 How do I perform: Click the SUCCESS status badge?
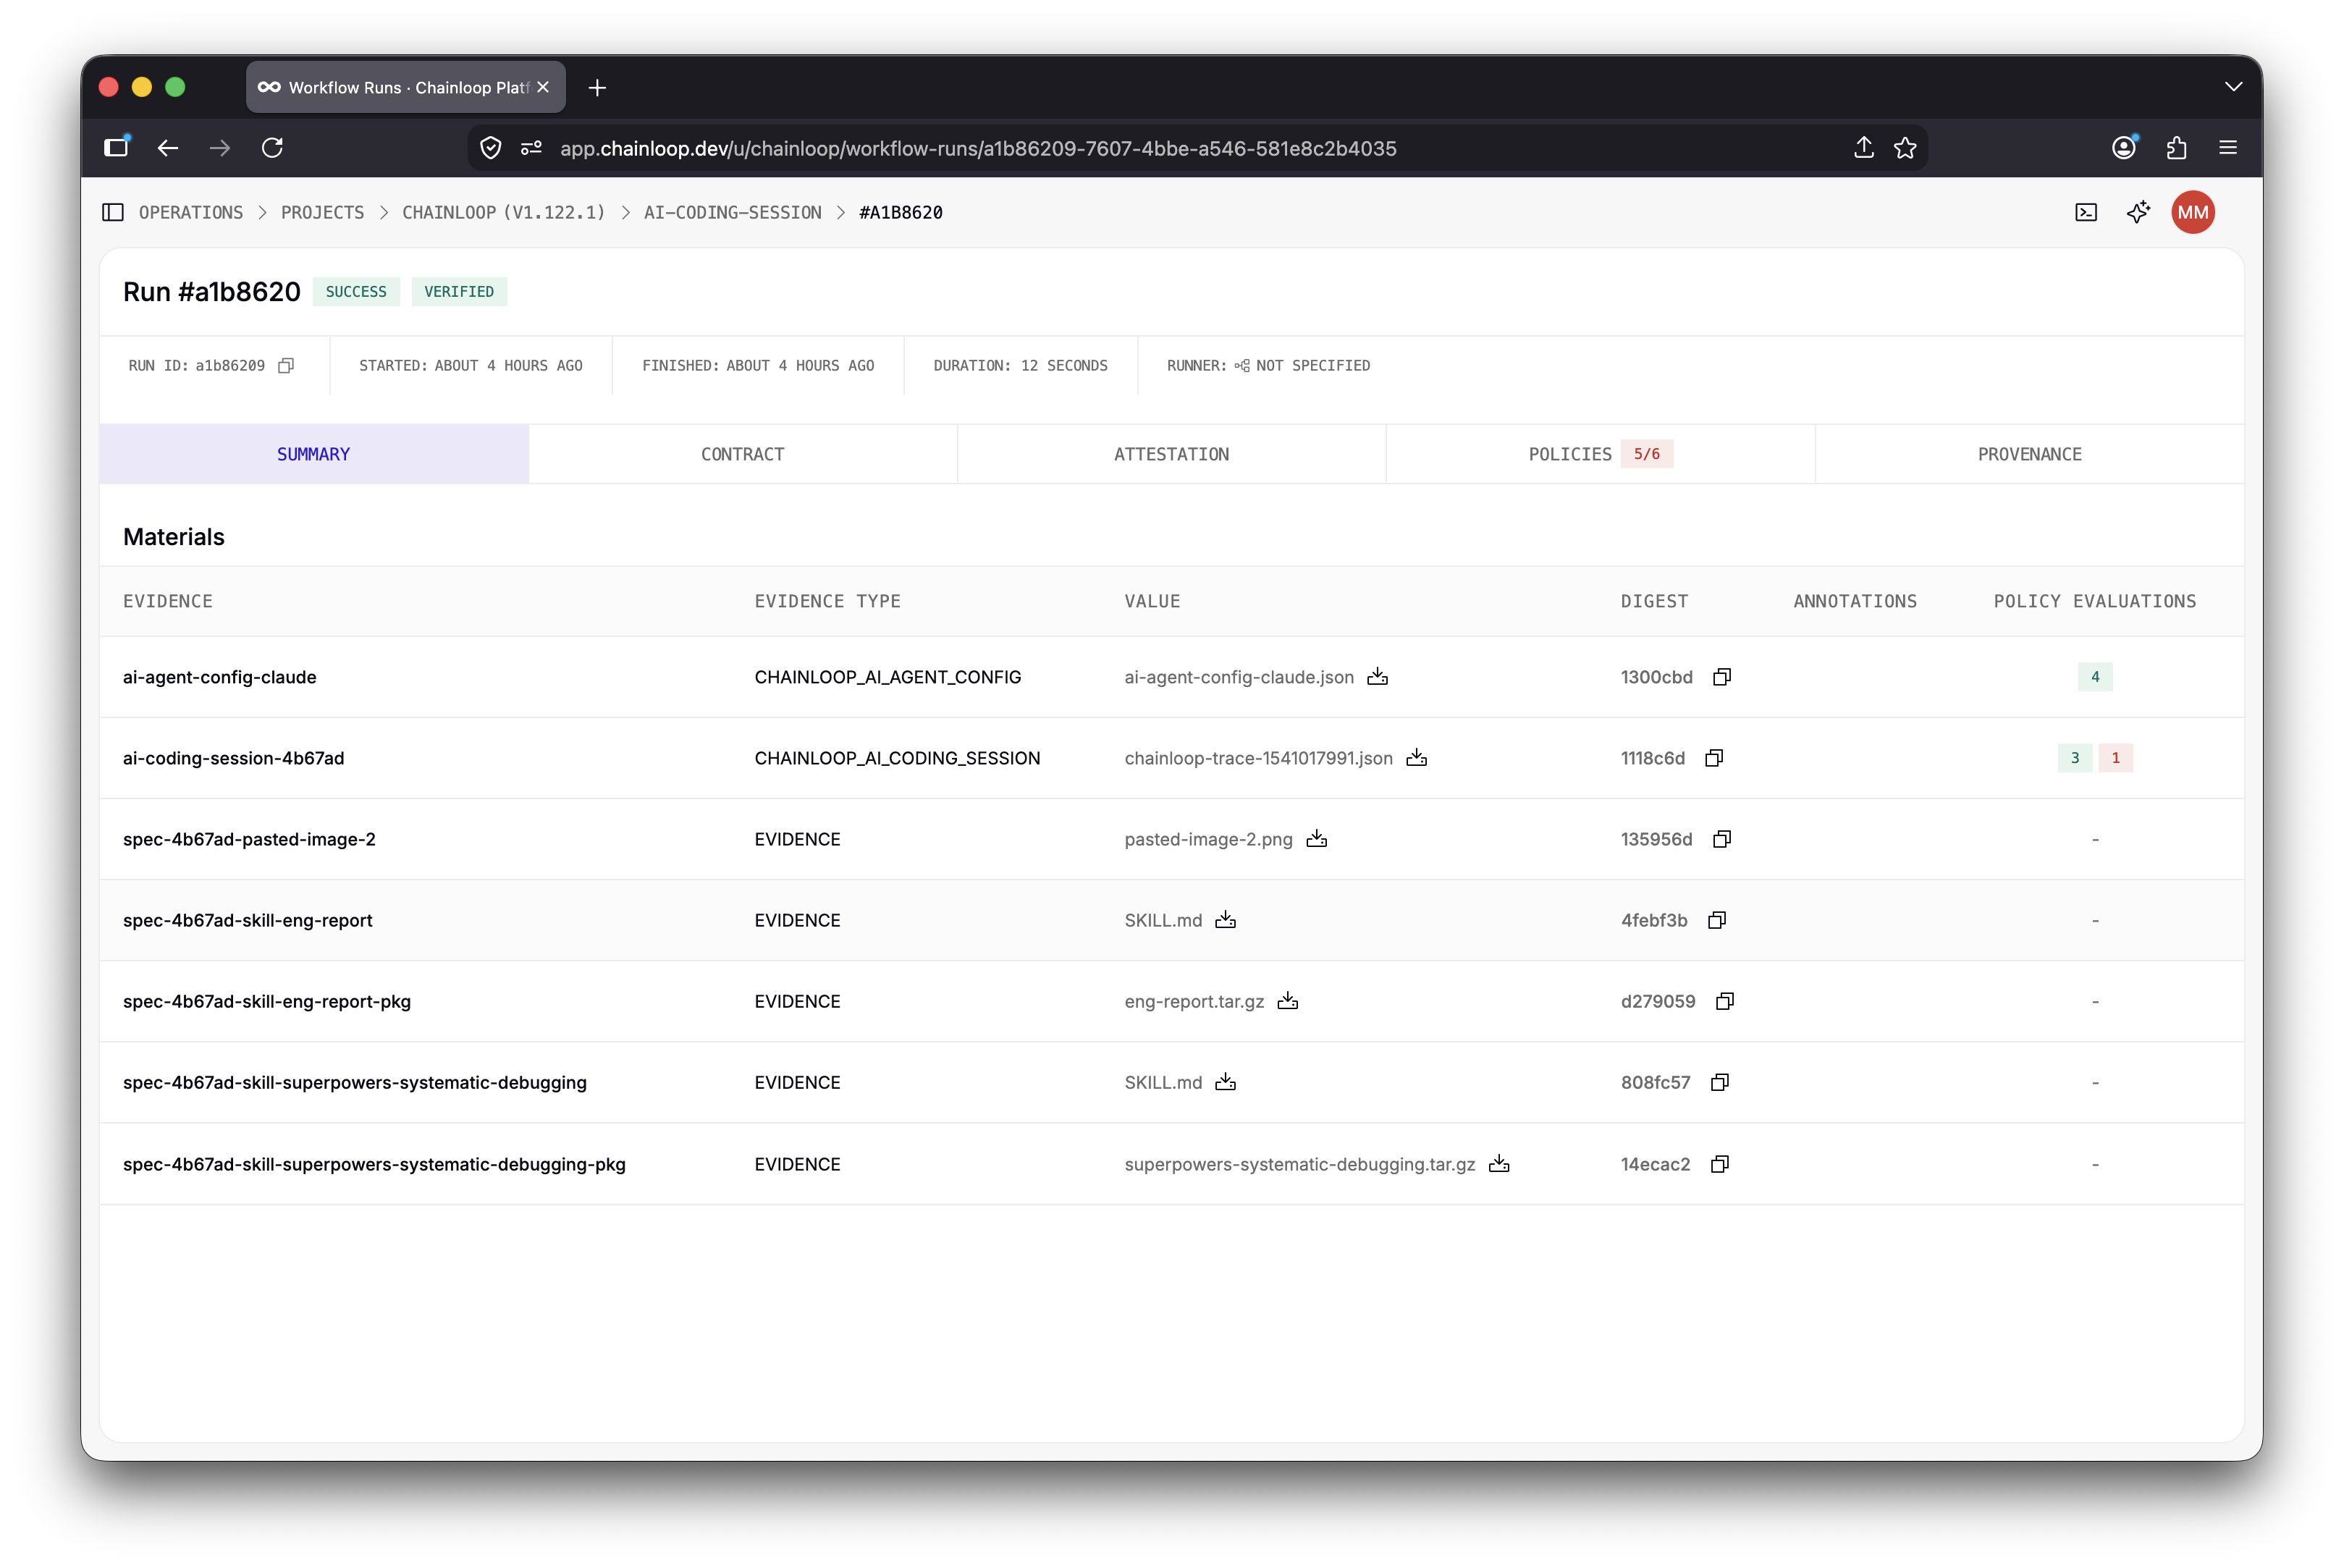[x=356, y=292]
